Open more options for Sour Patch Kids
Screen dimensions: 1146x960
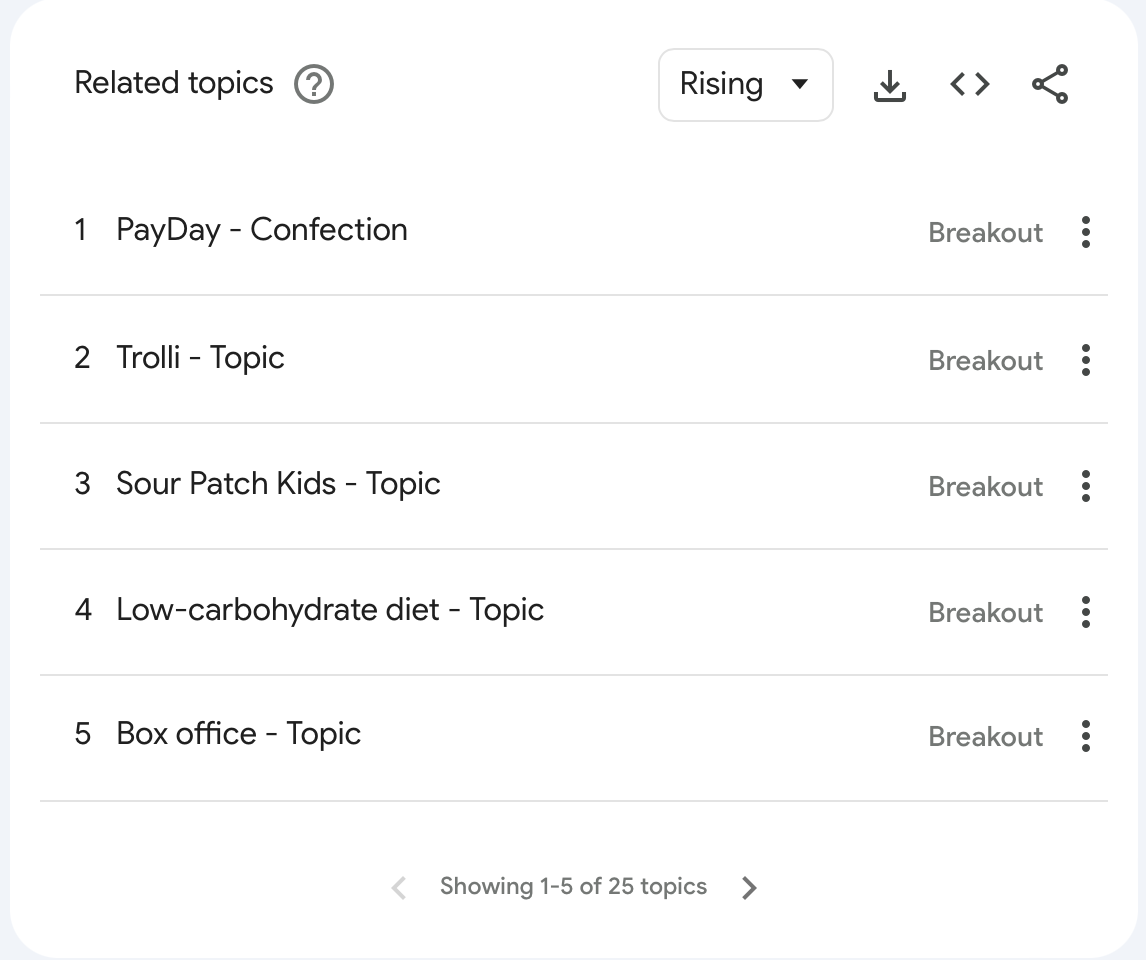pos(1086,486)
